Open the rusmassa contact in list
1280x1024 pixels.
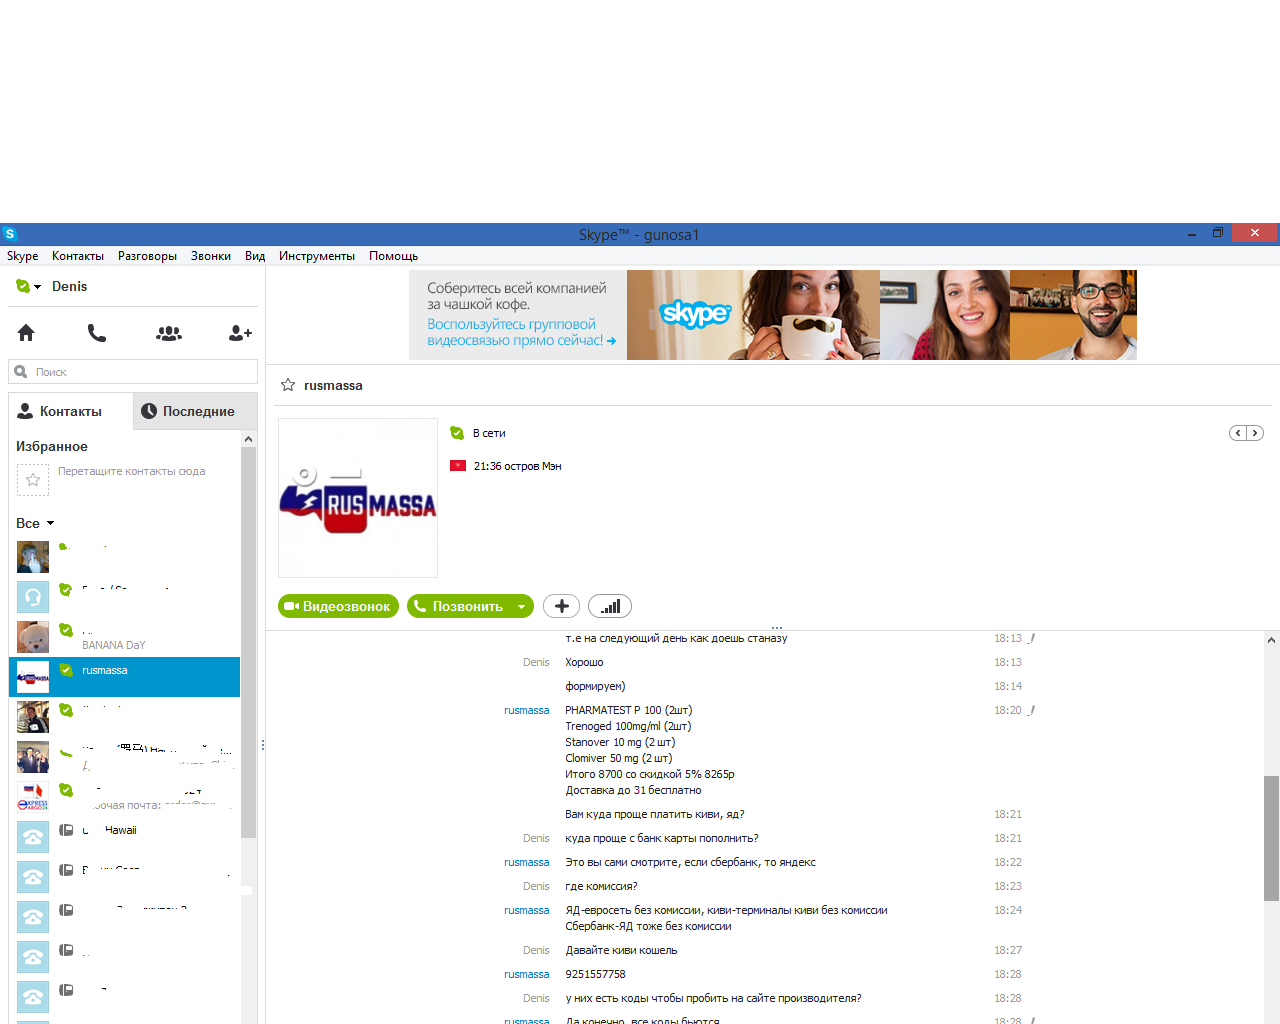(125, 677)
